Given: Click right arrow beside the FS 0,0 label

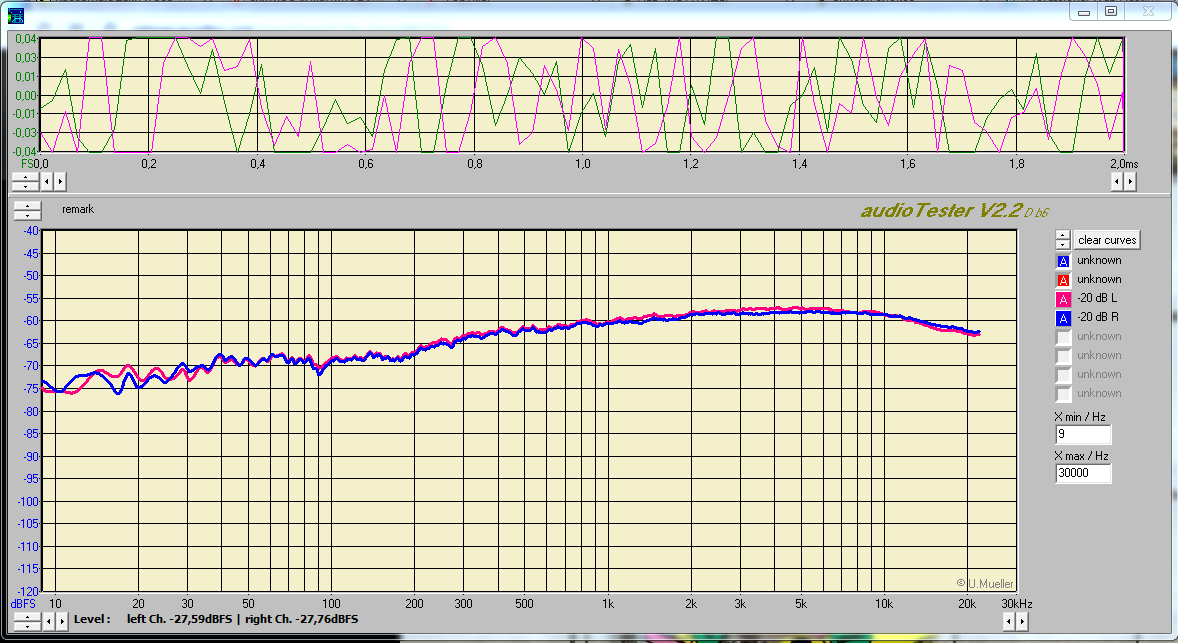Looking at the screenshot, I should point(60,182).
